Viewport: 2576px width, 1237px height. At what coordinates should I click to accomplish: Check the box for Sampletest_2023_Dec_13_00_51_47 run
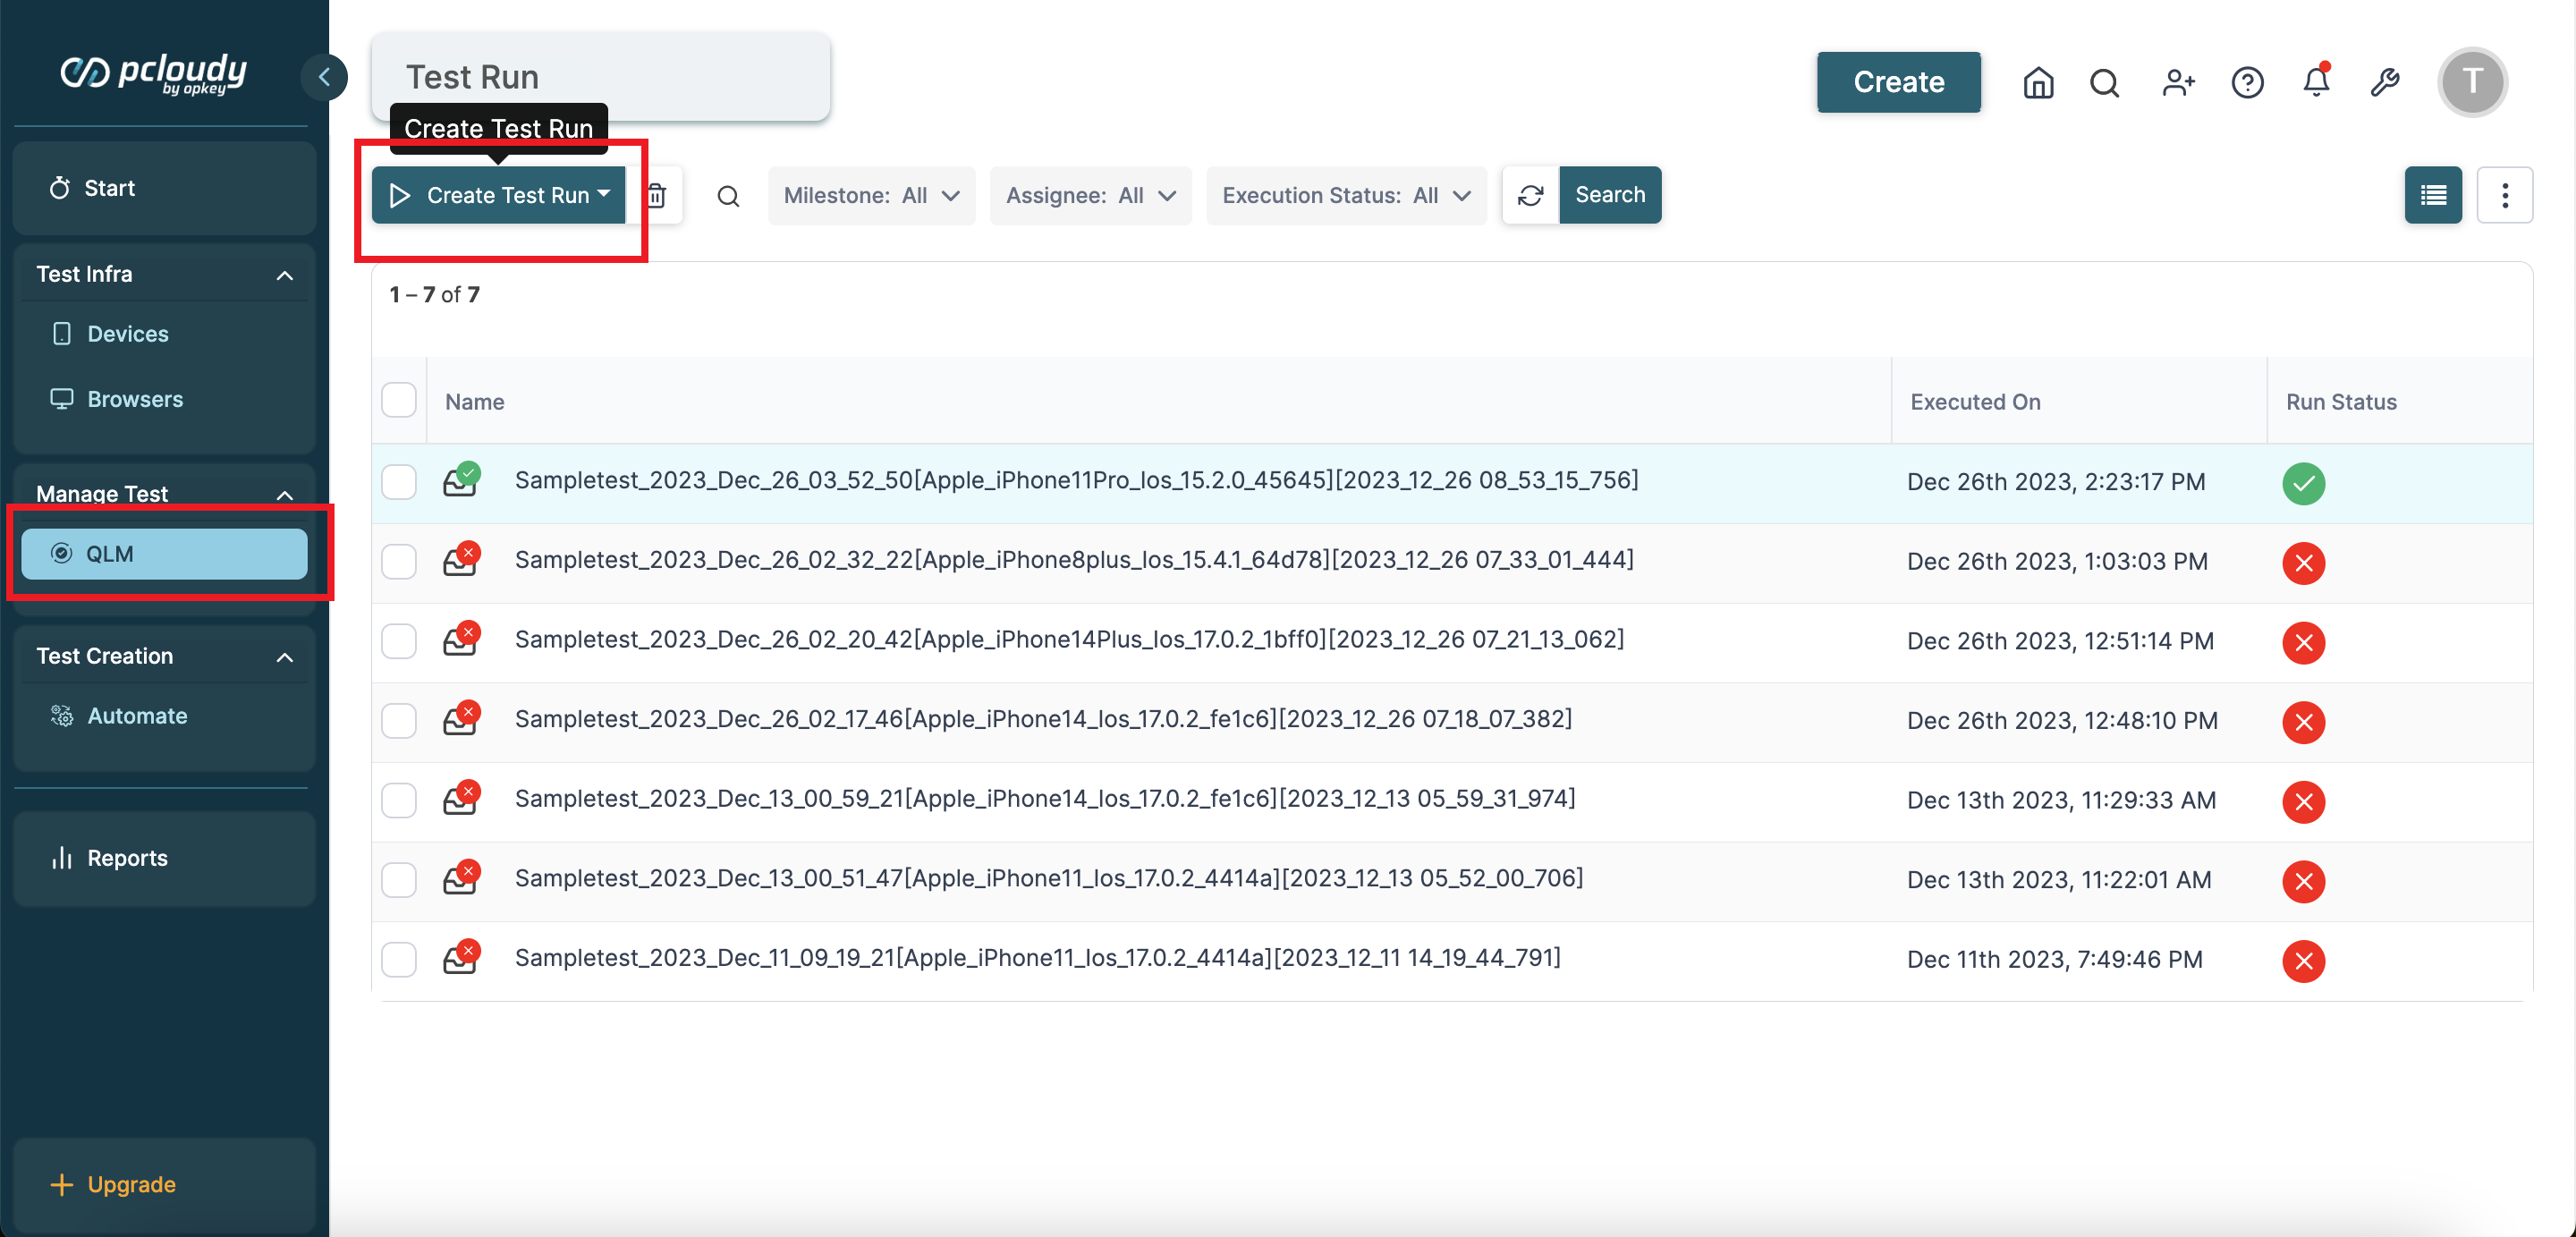pyautogui.click(x=399, y=880)
